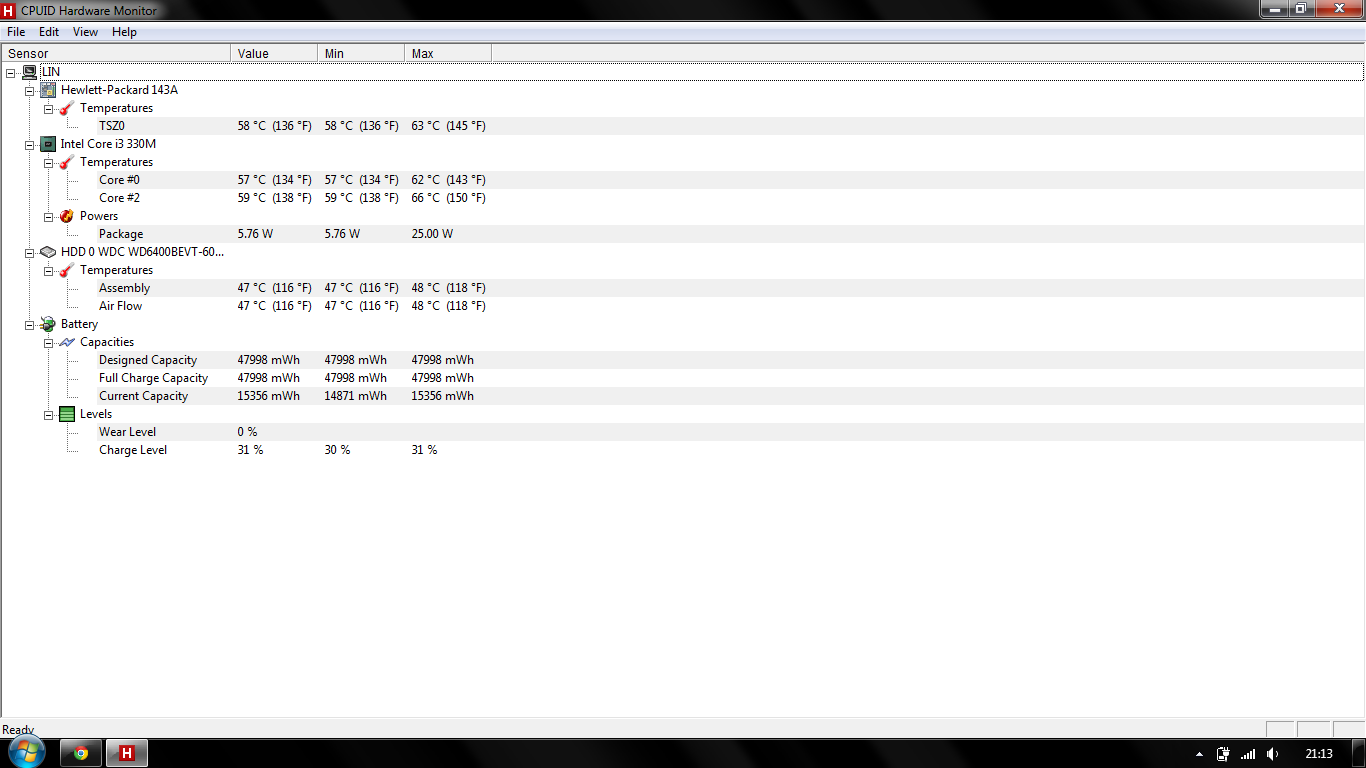This screenshot has width=1366, height=768.
Task: Collapse Temperatures under Intel Core i3 330M
Action: [x=49, y=162]
